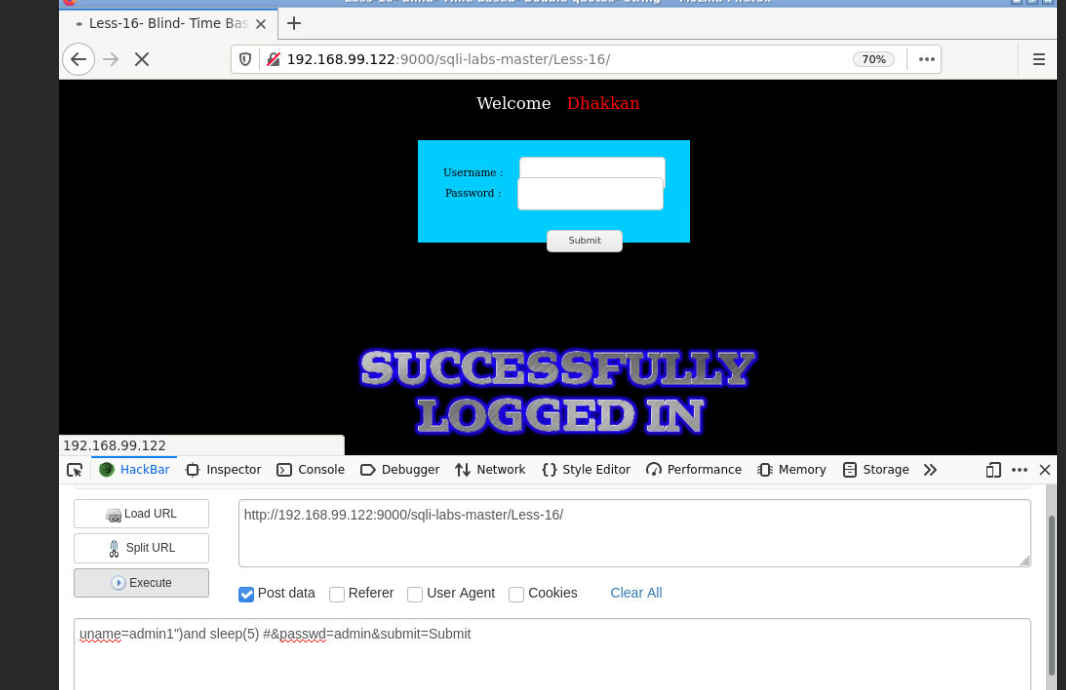Click the Split URL button
1066x690 pixels.
tap(141, 548)
